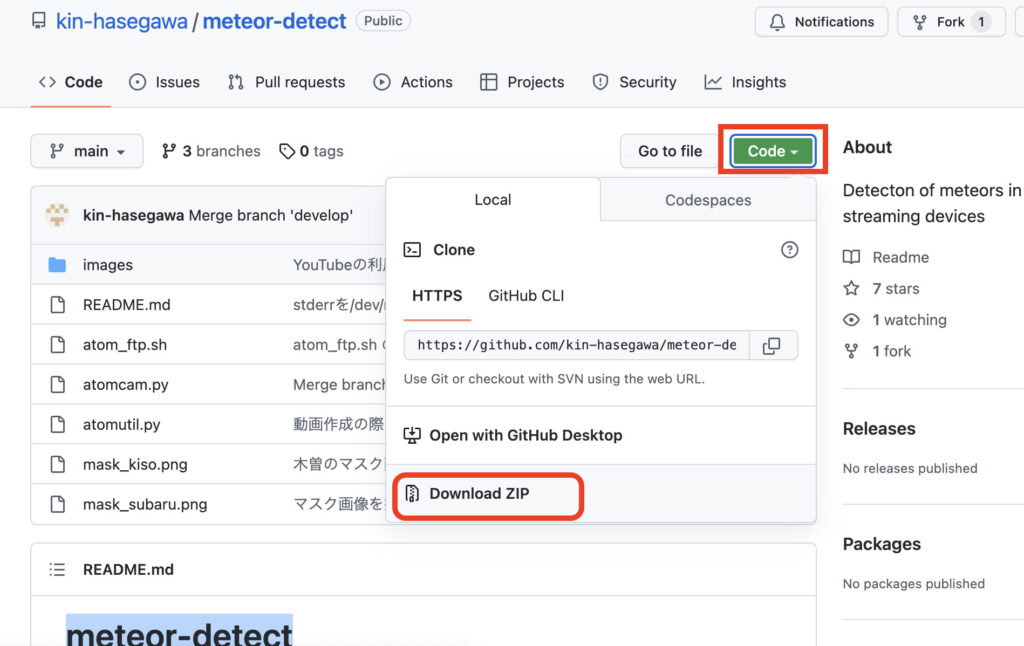Switch to the Codespaces tab
This screenshot has width=1024, height=646.
(708, 200)
